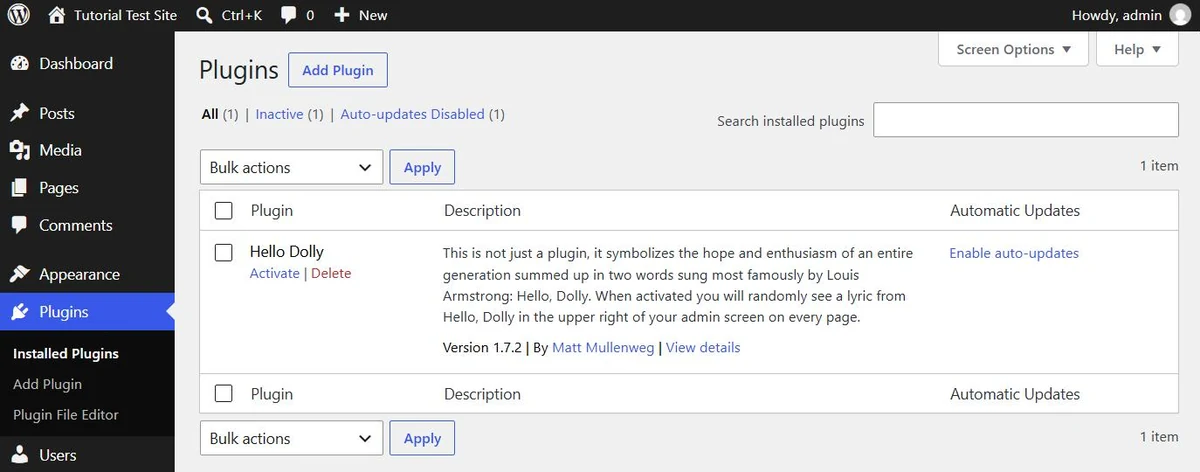Click the Hello Dolly plugin name
Image resolution: width=1200 pixels, height=472 pixels.
click(x=287, y=251)
